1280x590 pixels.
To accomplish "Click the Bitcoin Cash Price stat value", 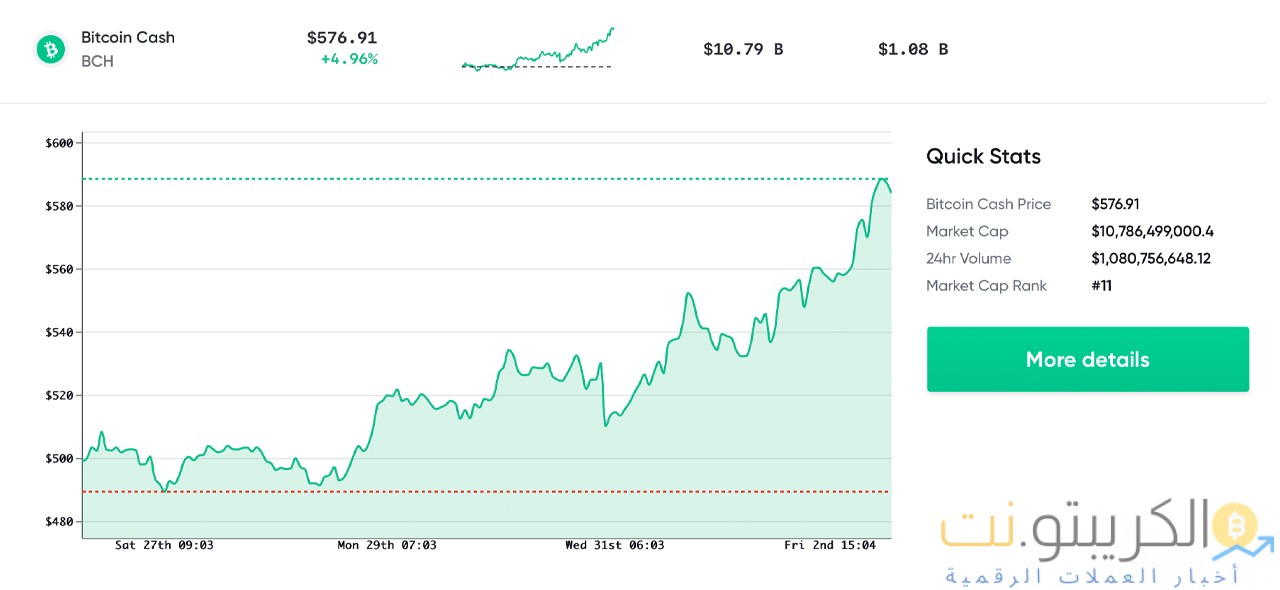I will pos(1115,204).
